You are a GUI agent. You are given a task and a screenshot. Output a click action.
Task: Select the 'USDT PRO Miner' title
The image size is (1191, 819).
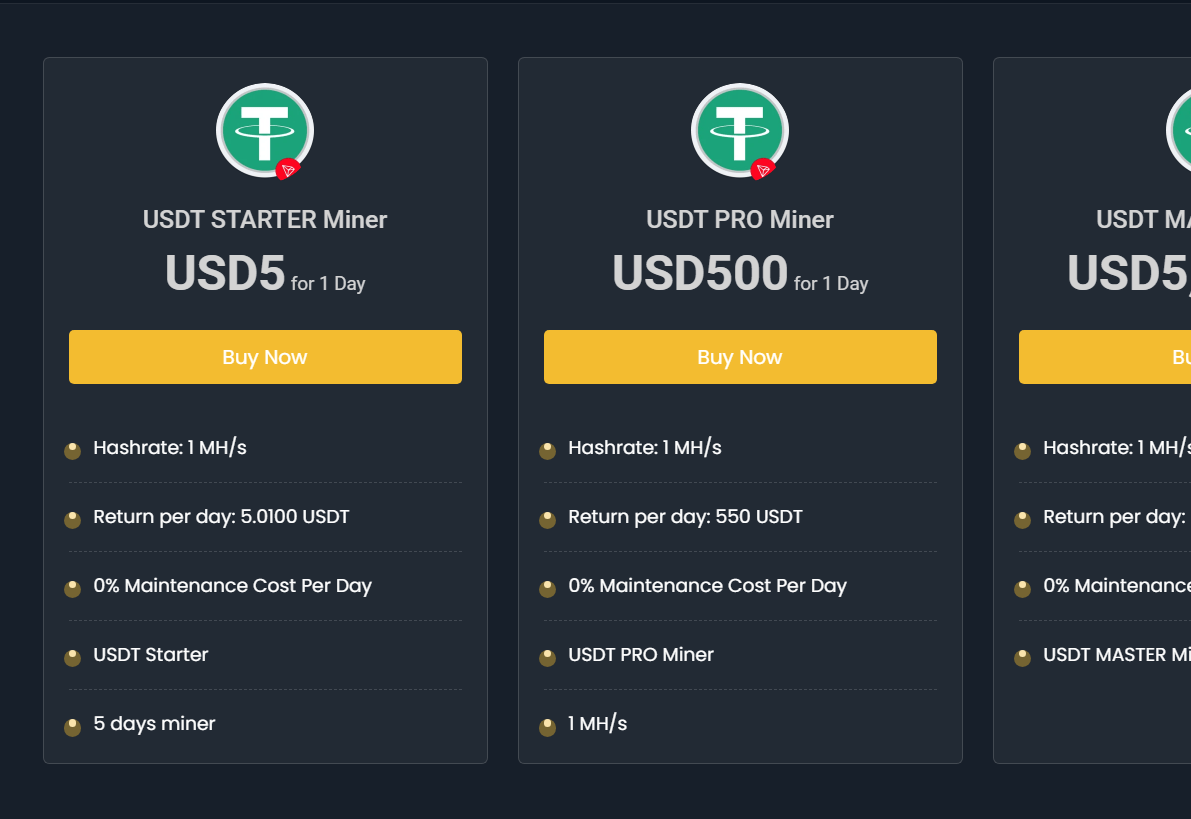[740, 220]
